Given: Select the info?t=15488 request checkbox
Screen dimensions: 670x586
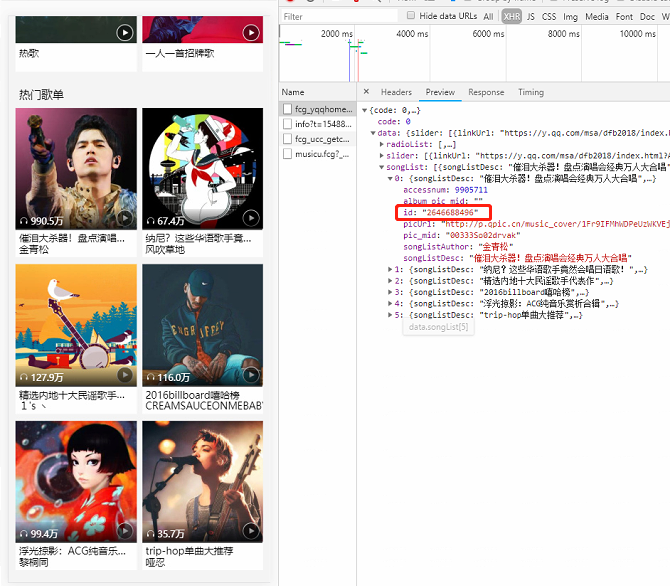Looking at the screenshot, I should click(288, 124).
